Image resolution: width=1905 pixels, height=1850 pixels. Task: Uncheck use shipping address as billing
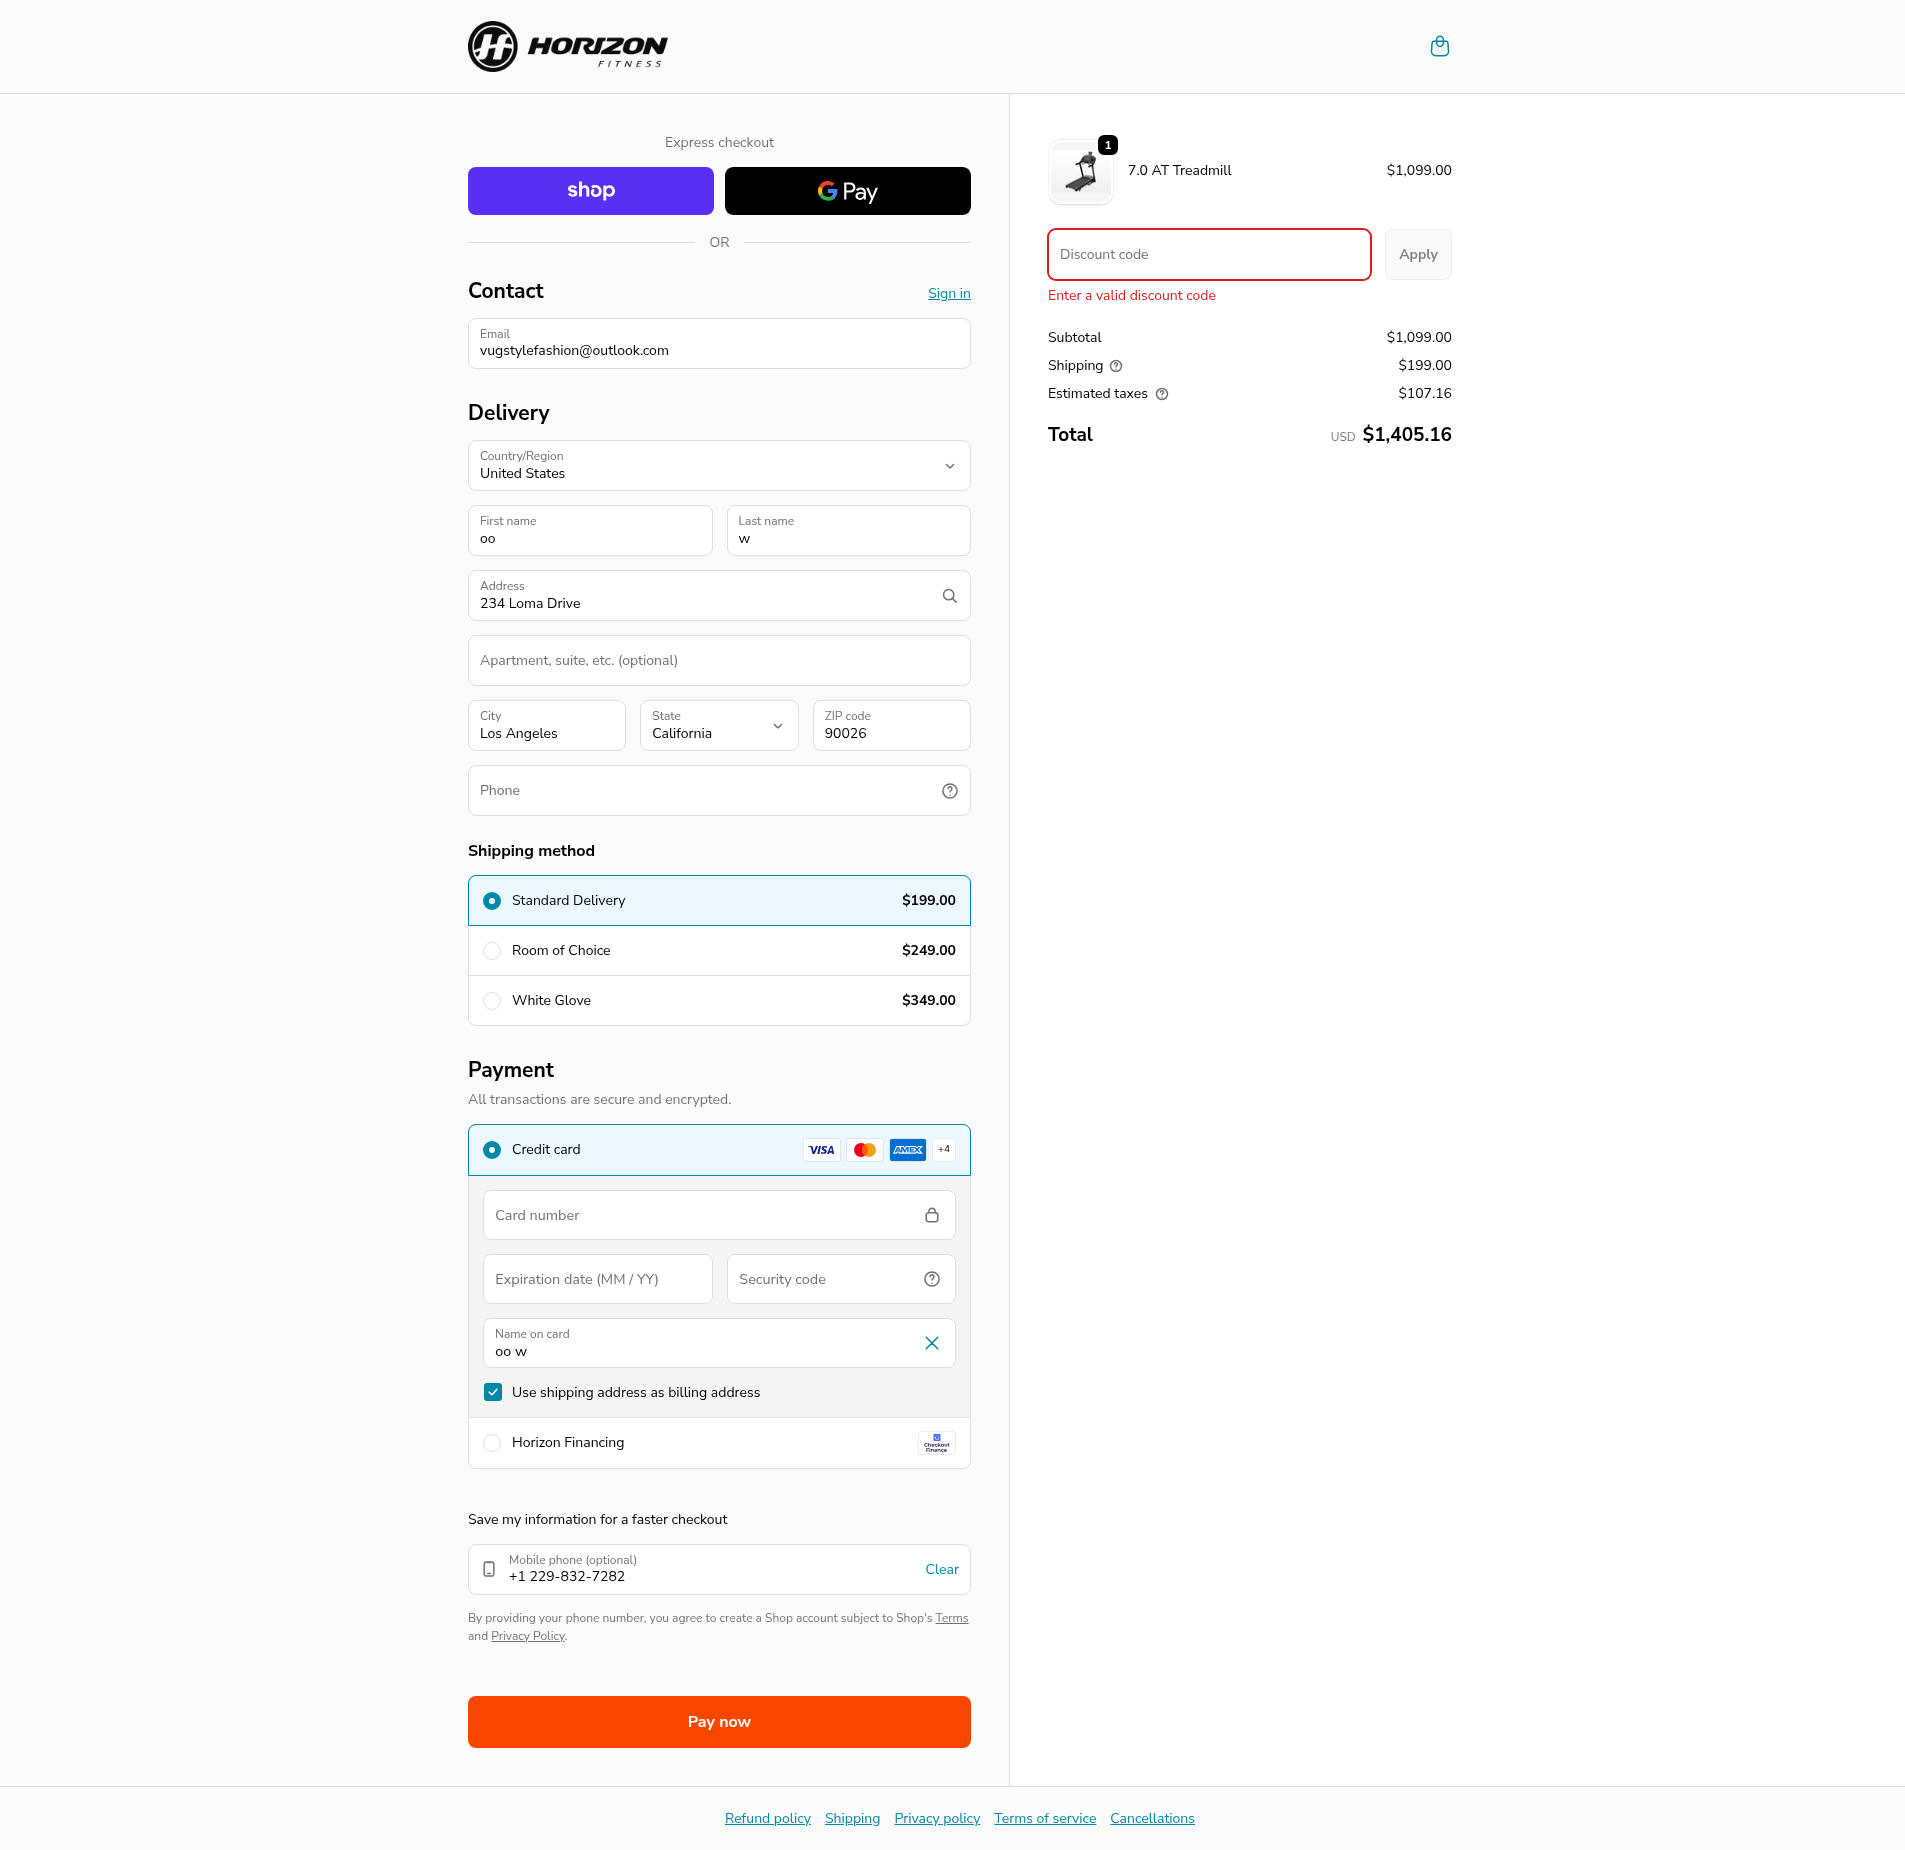493,1392
